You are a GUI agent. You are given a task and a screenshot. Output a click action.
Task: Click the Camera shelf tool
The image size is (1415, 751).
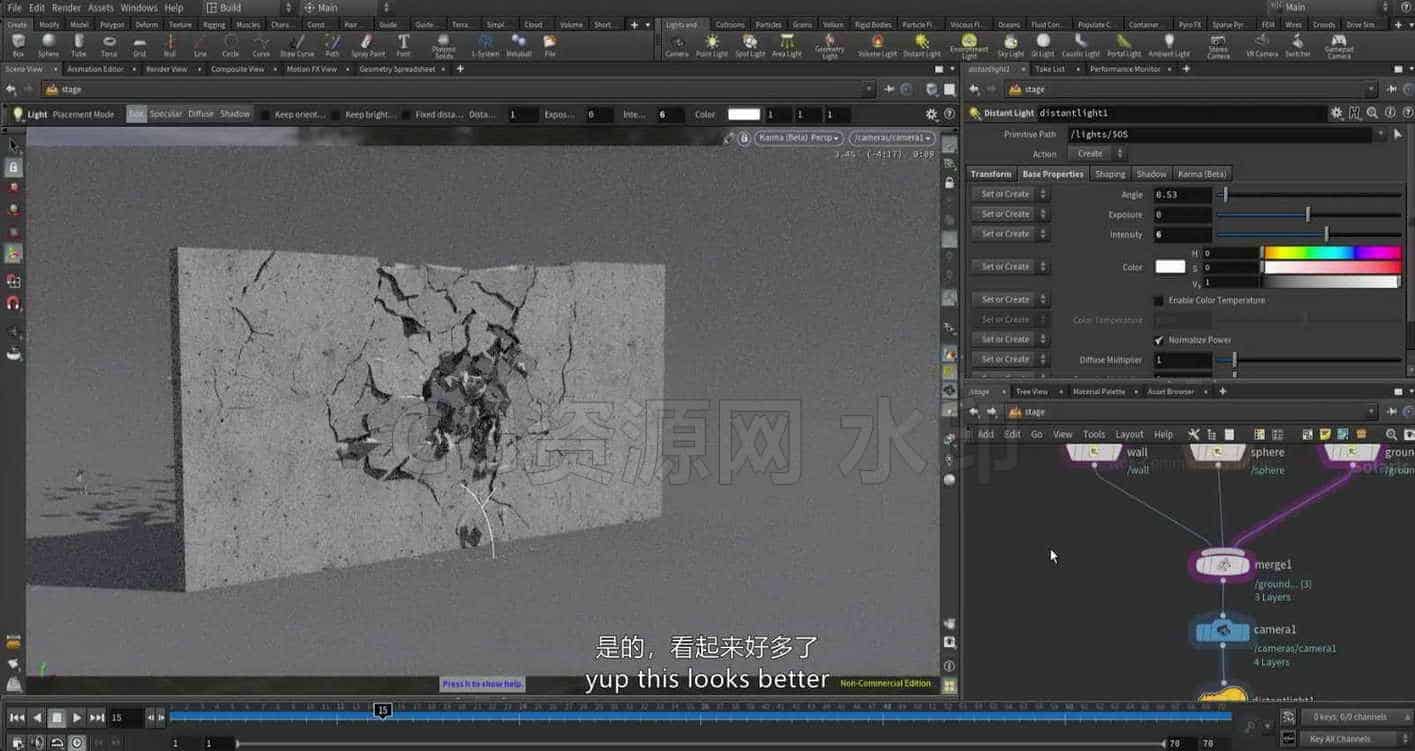(x=677, y=45)
